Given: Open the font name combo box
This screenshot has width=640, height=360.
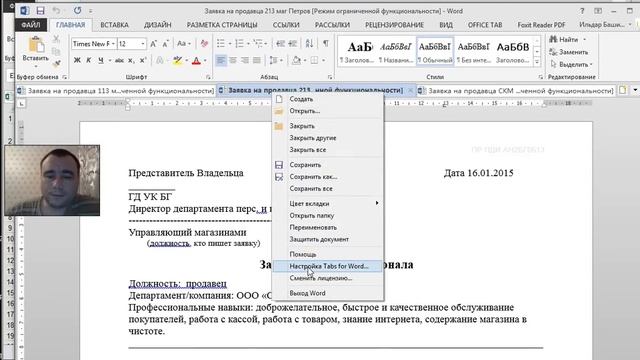Looking at the screenshot, I should click(x=93, y=44).
